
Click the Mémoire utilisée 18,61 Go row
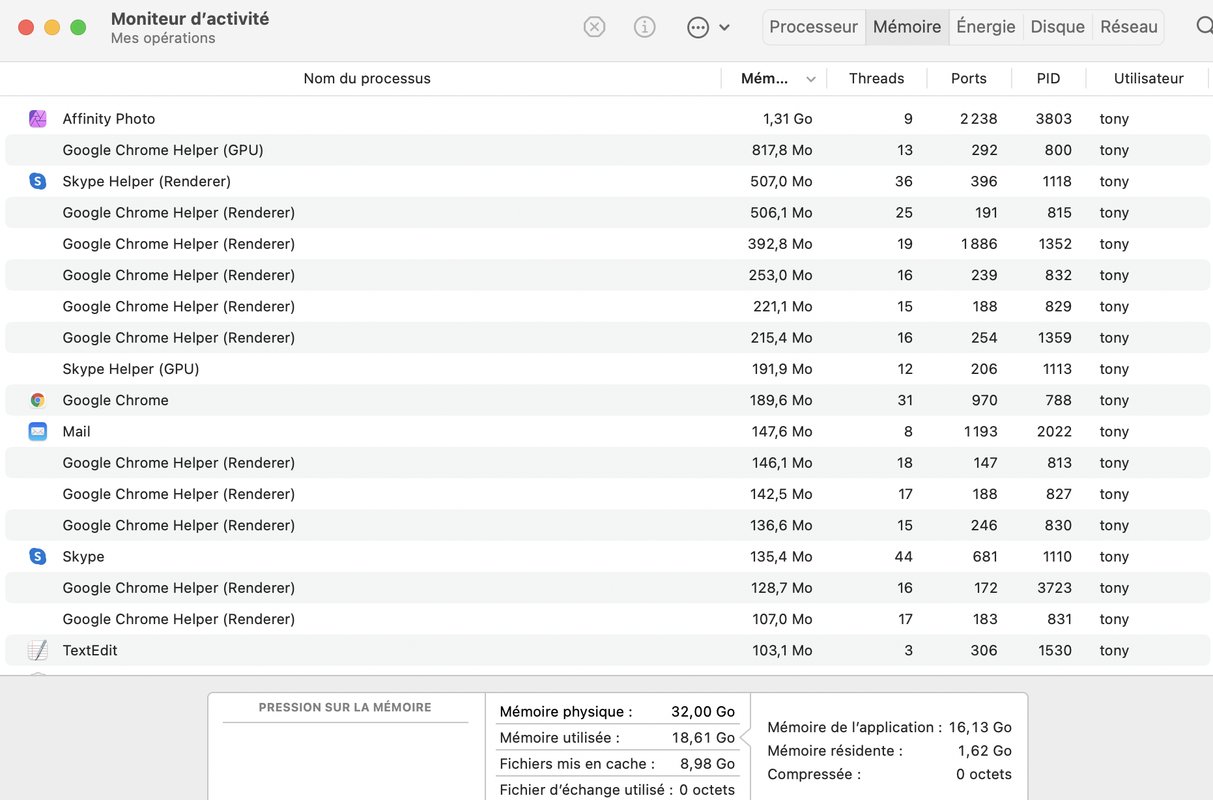(x=617, y=738)
